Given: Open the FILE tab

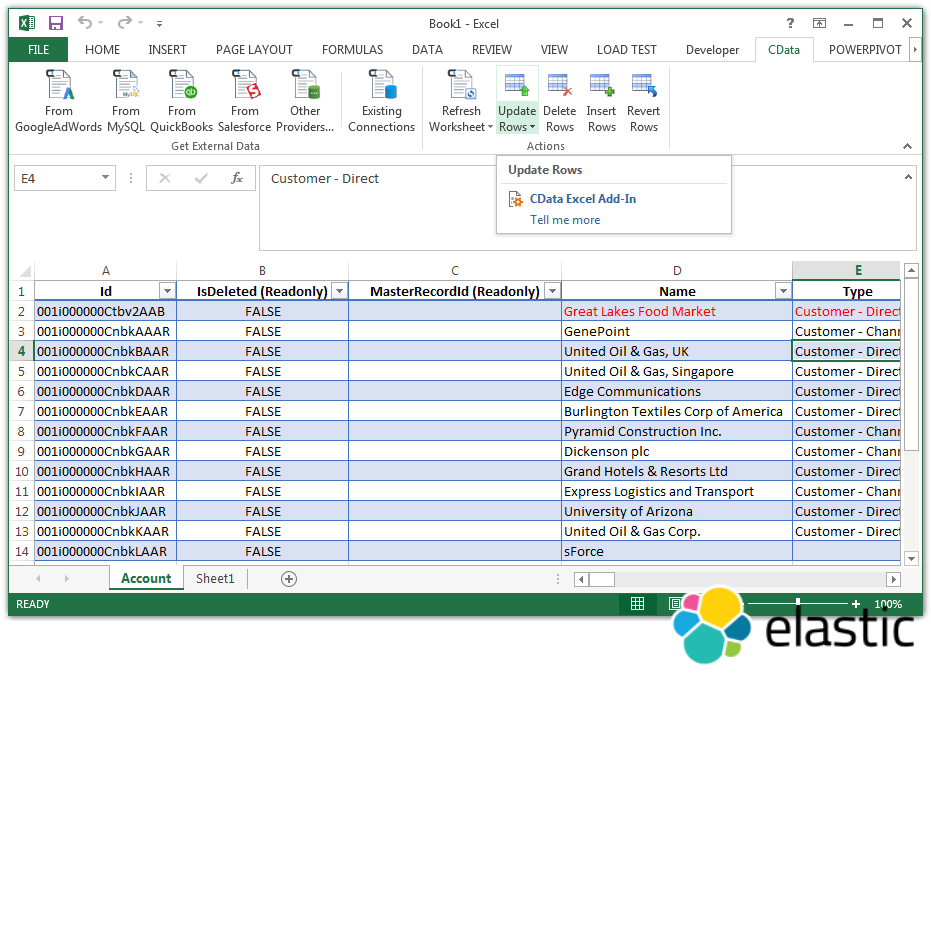Looking at the screenshot, I should pos(39,50).
